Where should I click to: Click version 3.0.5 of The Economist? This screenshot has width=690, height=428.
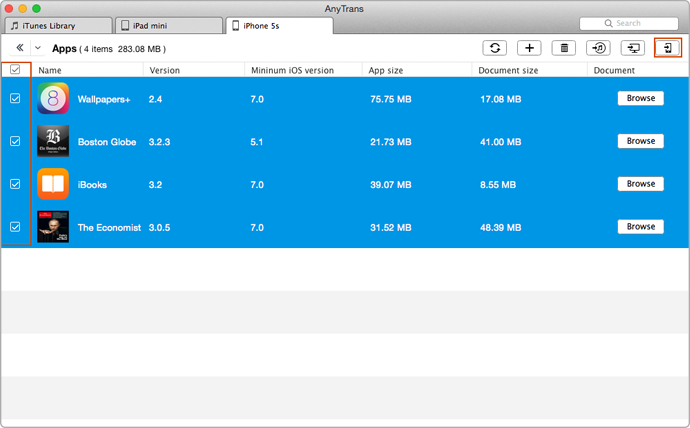159,227
